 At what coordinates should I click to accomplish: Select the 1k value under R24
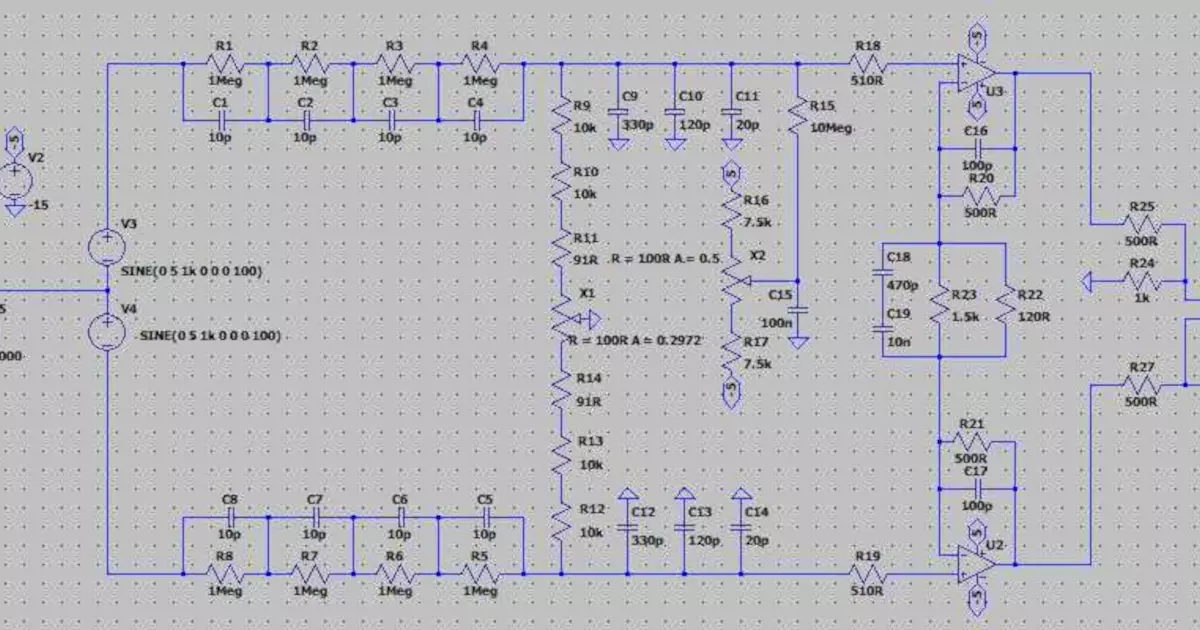coord(1141,298)
